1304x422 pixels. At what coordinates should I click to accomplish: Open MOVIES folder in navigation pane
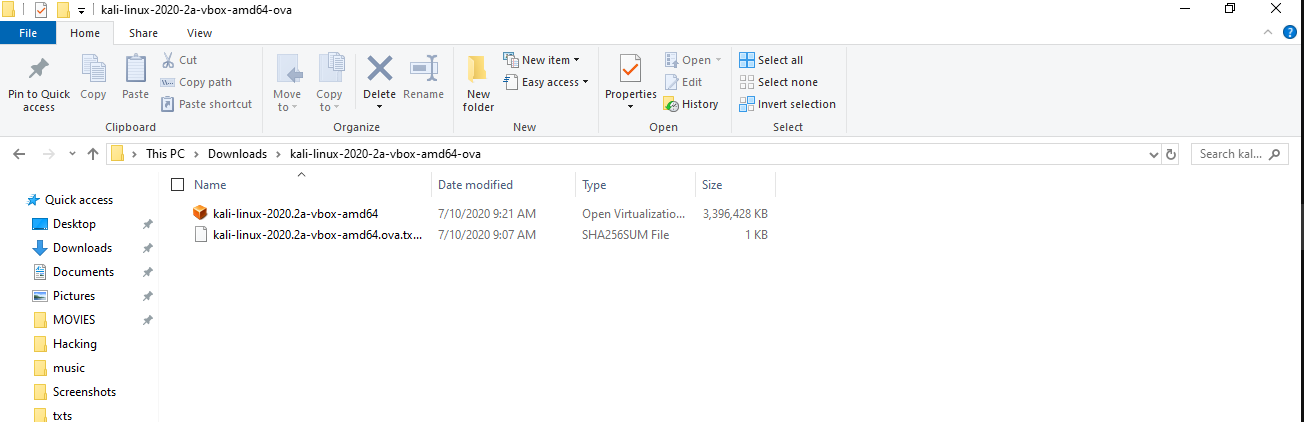pos(74,320)
